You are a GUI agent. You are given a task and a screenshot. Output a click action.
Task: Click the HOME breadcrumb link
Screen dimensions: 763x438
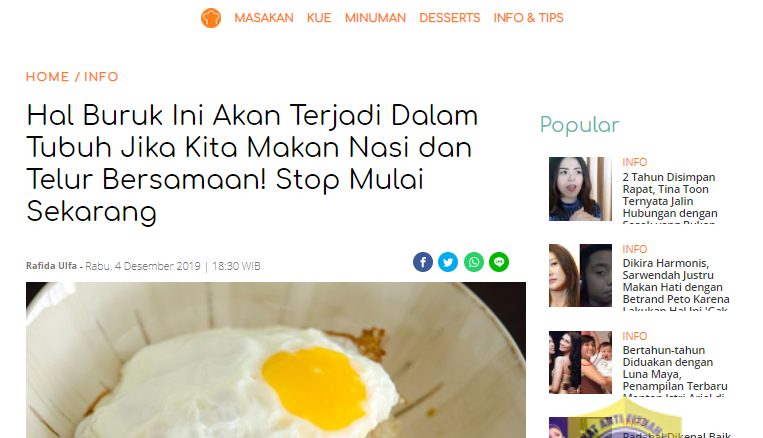(x=48, y=77)
